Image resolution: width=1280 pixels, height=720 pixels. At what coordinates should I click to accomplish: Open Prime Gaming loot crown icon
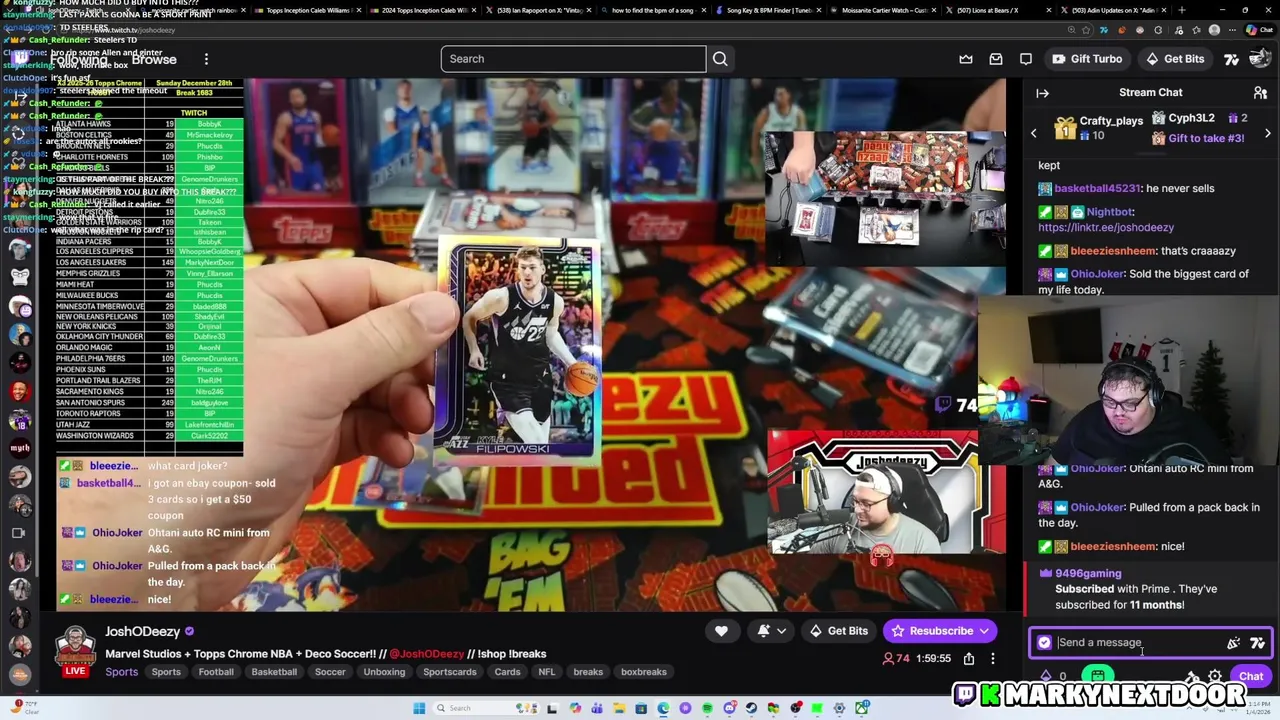click(966, 59)
